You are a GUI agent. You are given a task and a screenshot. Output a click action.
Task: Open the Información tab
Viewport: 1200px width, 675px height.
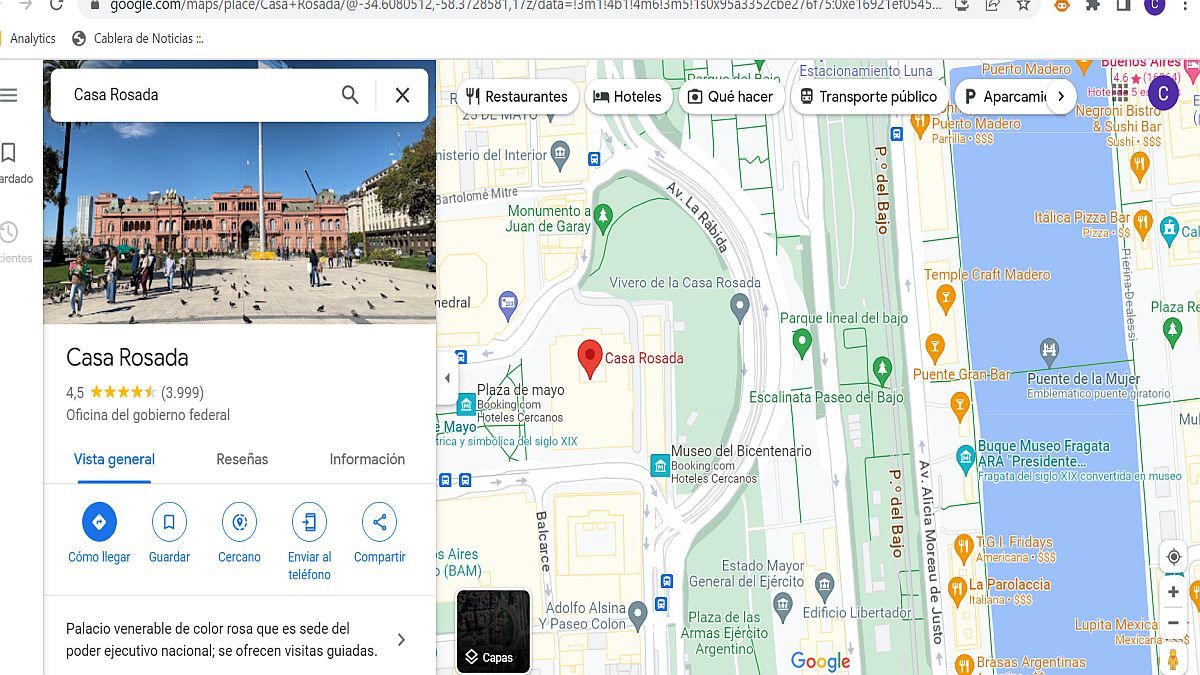coord(366,459)
